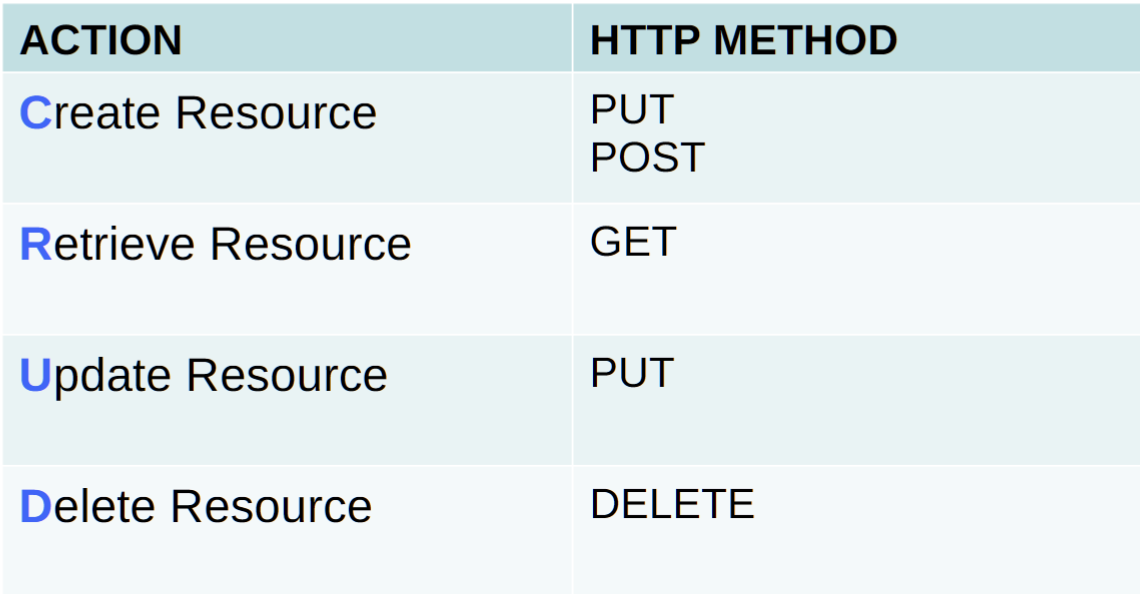1140x594 pixels.
Task: Click PUT in the Update Resource row
Action: pyautogui.click(x=632, y=373)
